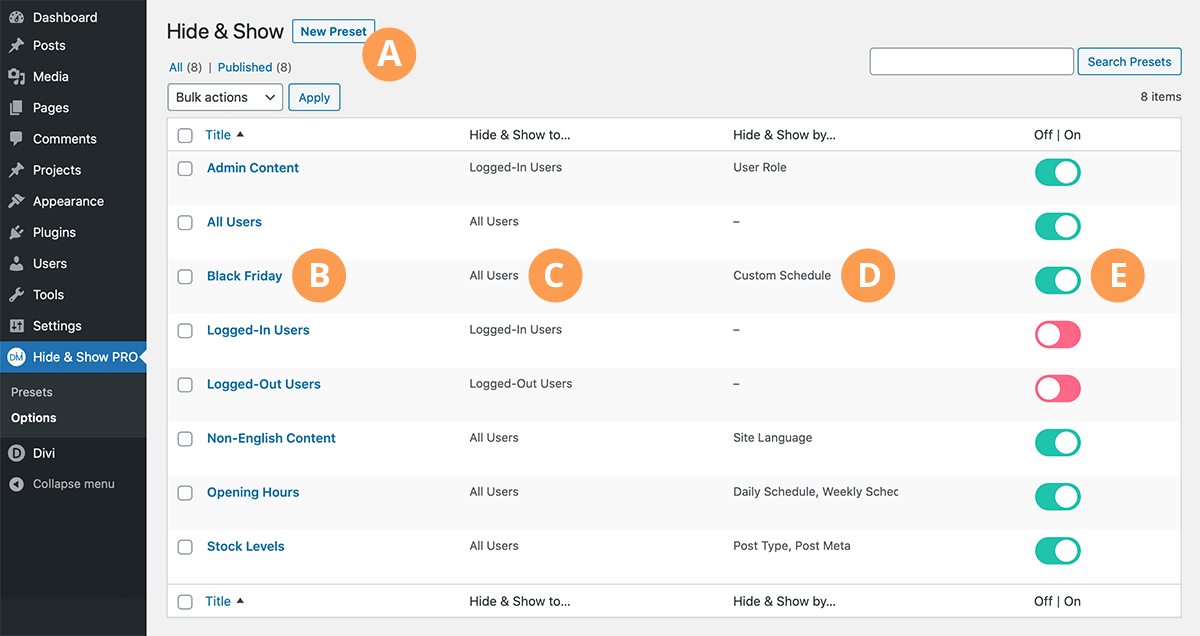Disable the Black Friday preset switch

(x=1058, y=280)
